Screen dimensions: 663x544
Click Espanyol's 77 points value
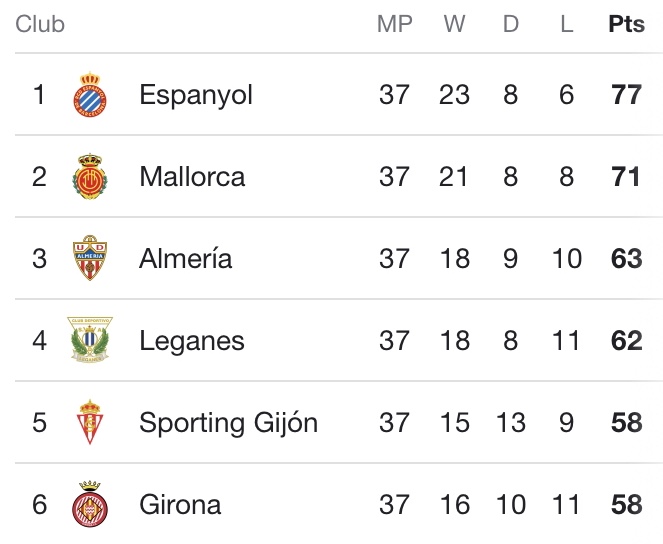click(627, 95)
